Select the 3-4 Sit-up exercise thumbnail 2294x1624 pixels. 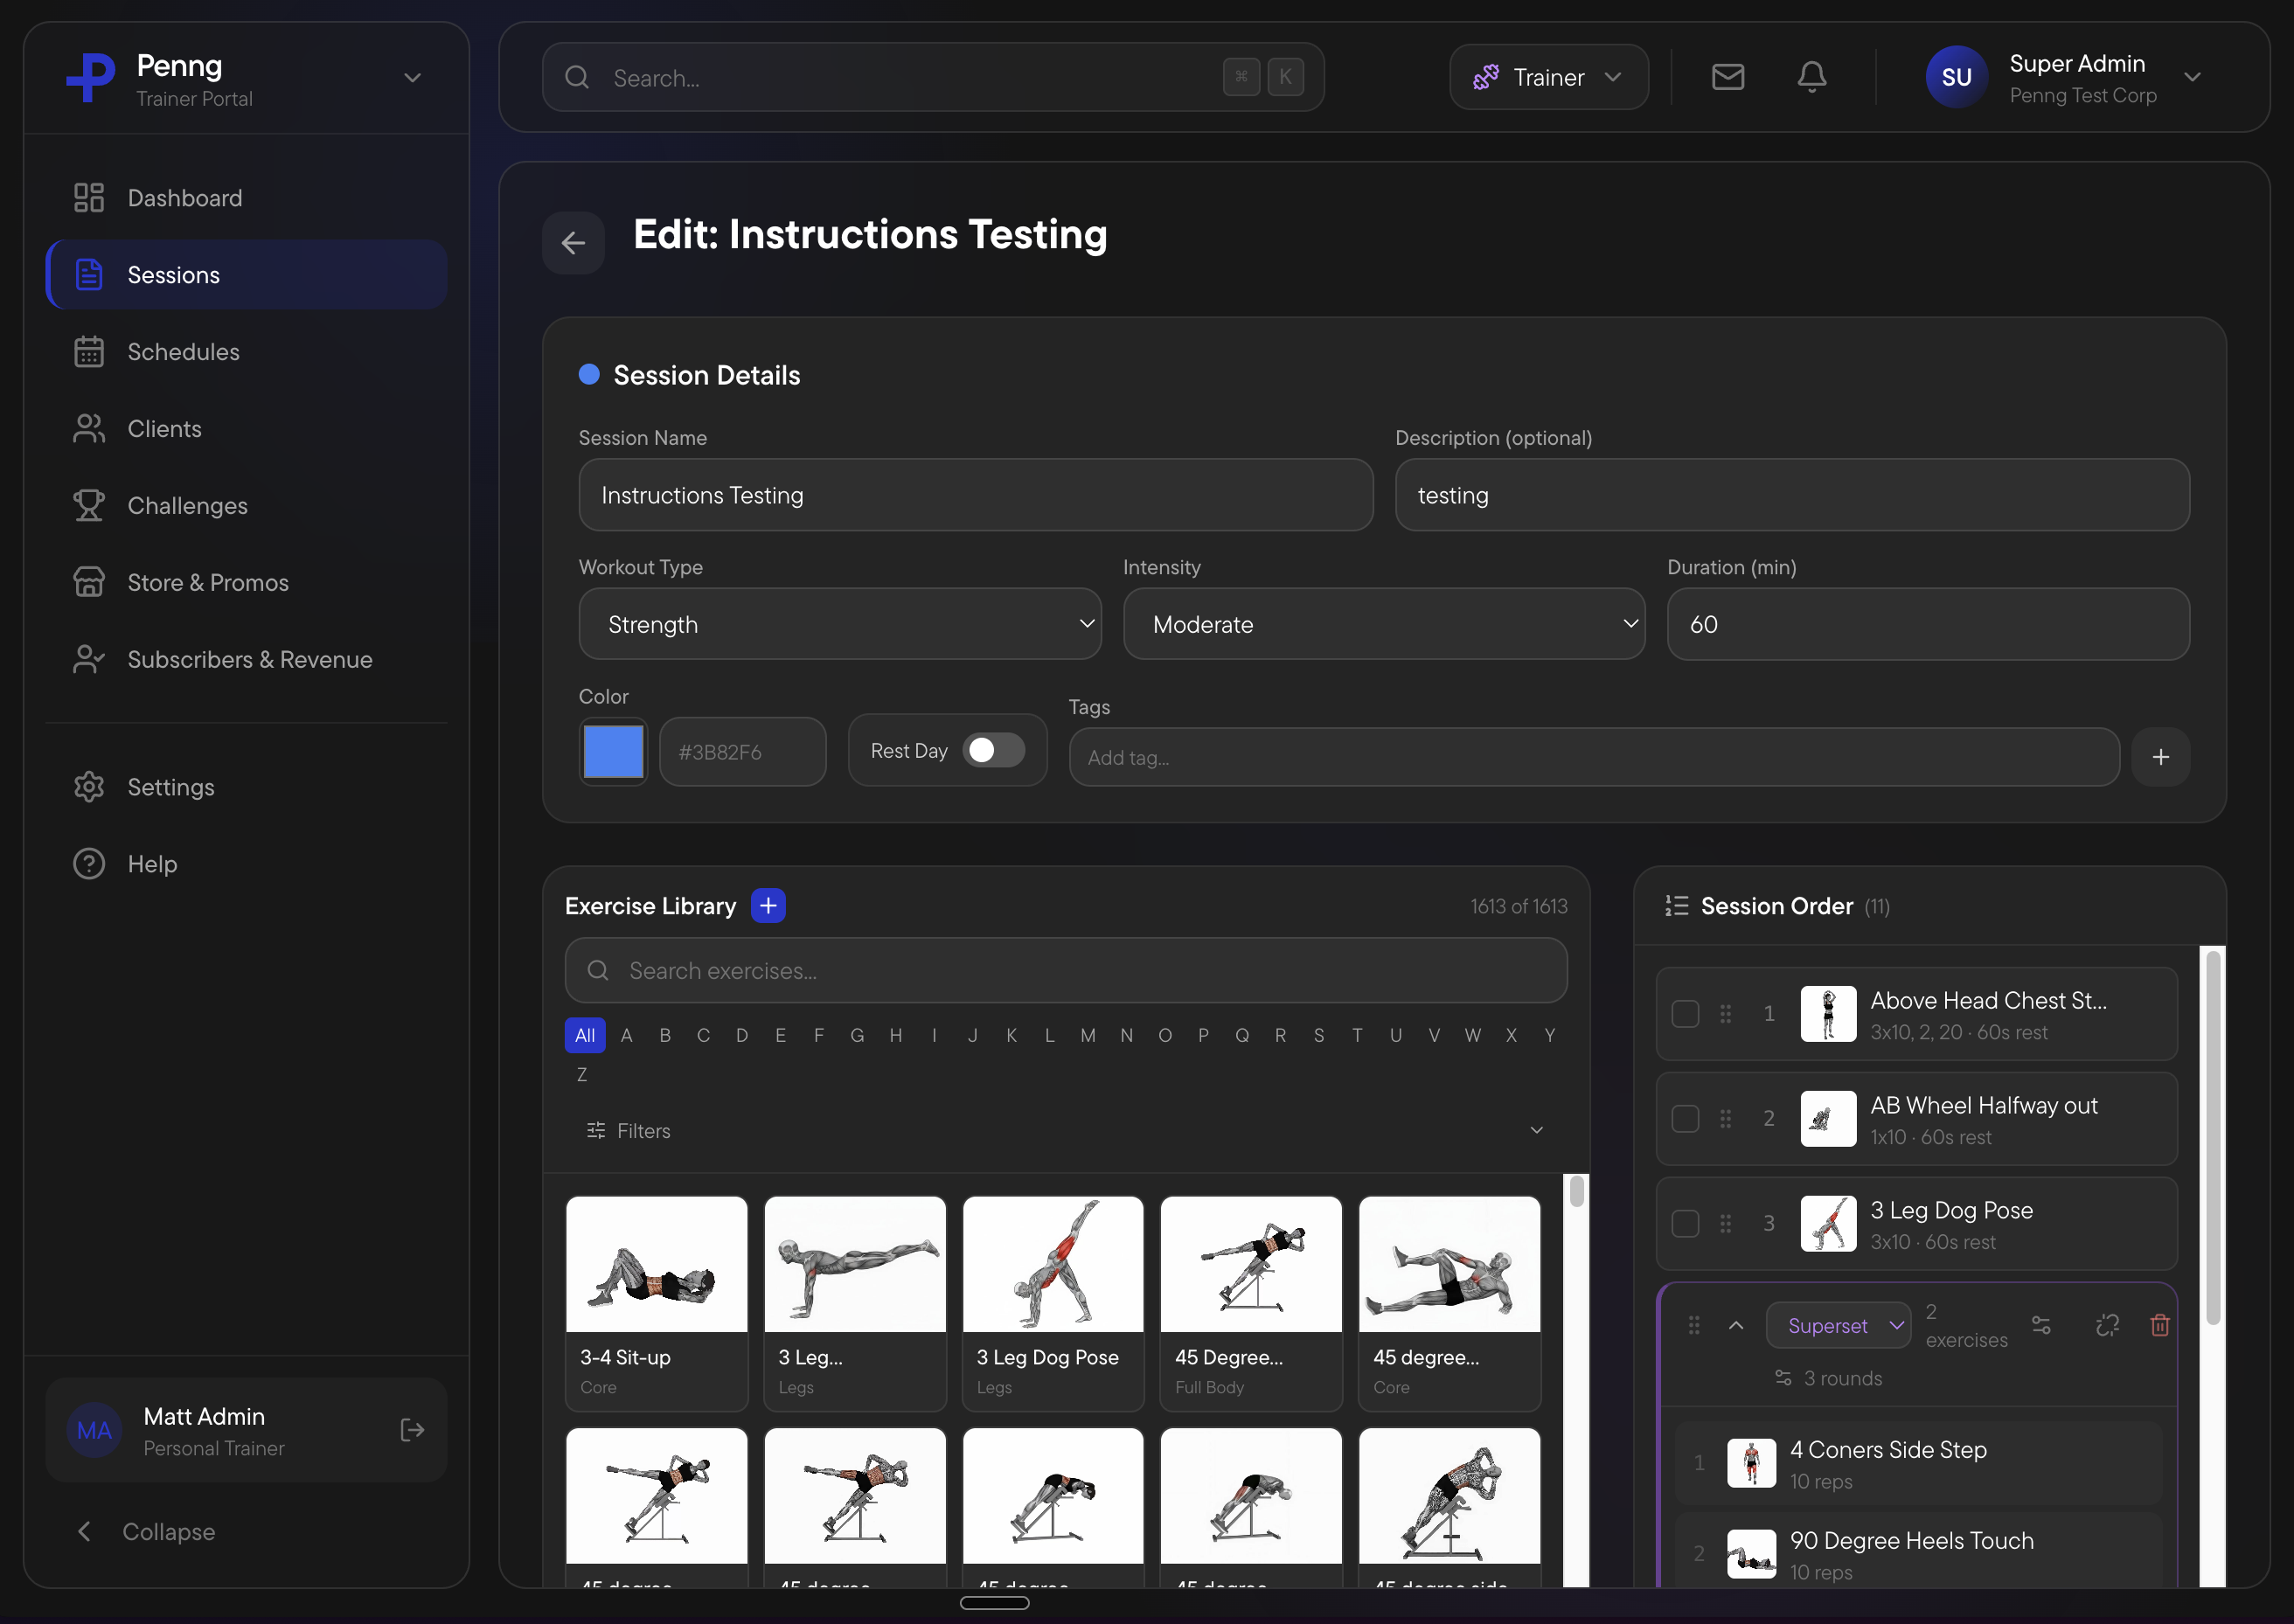656,1264
